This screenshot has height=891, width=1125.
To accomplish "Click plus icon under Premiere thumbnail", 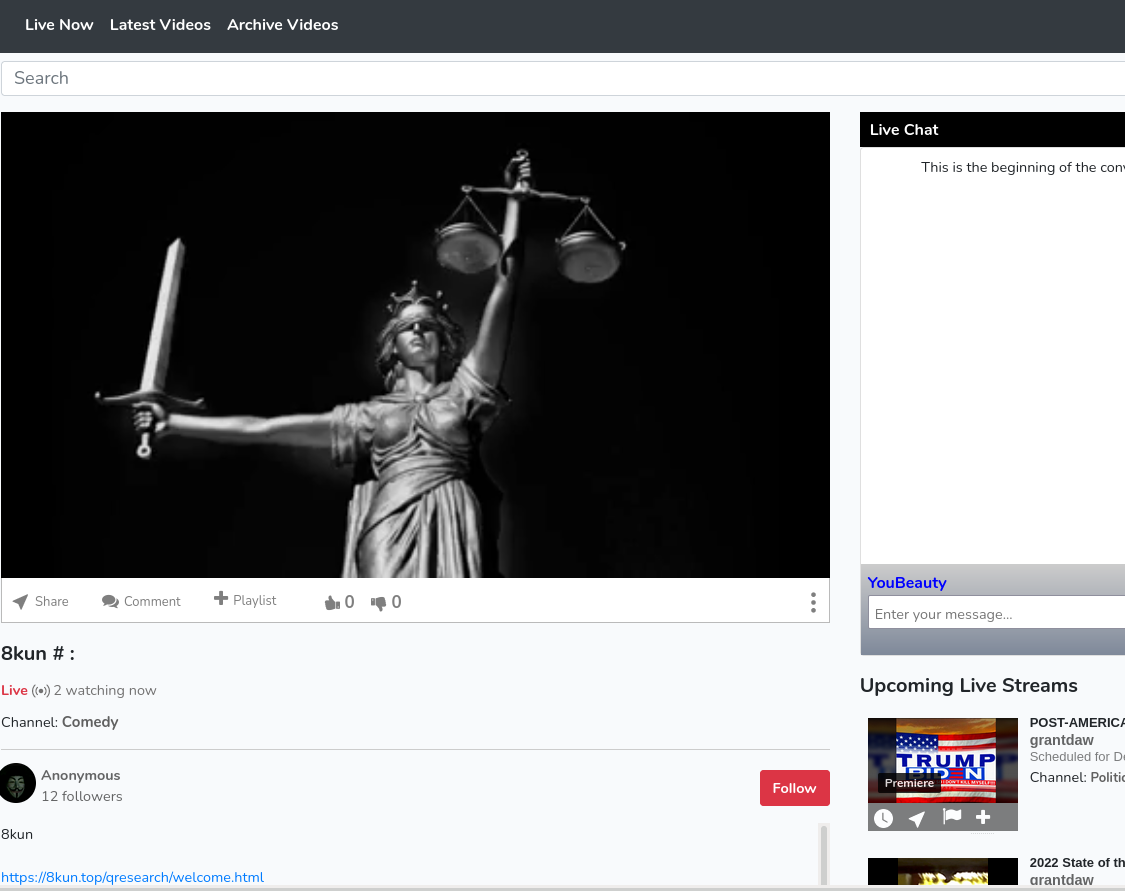I will [x=983, y=816].
